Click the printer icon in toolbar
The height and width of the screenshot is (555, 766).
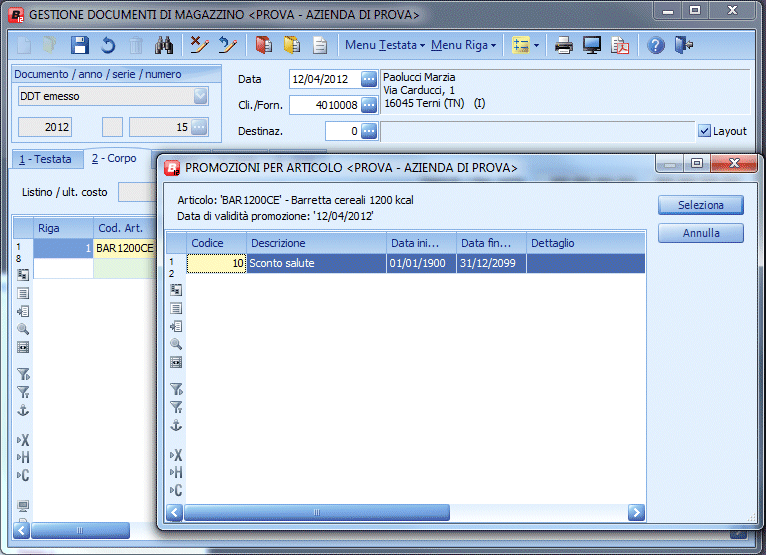click(x=564, y=45)
